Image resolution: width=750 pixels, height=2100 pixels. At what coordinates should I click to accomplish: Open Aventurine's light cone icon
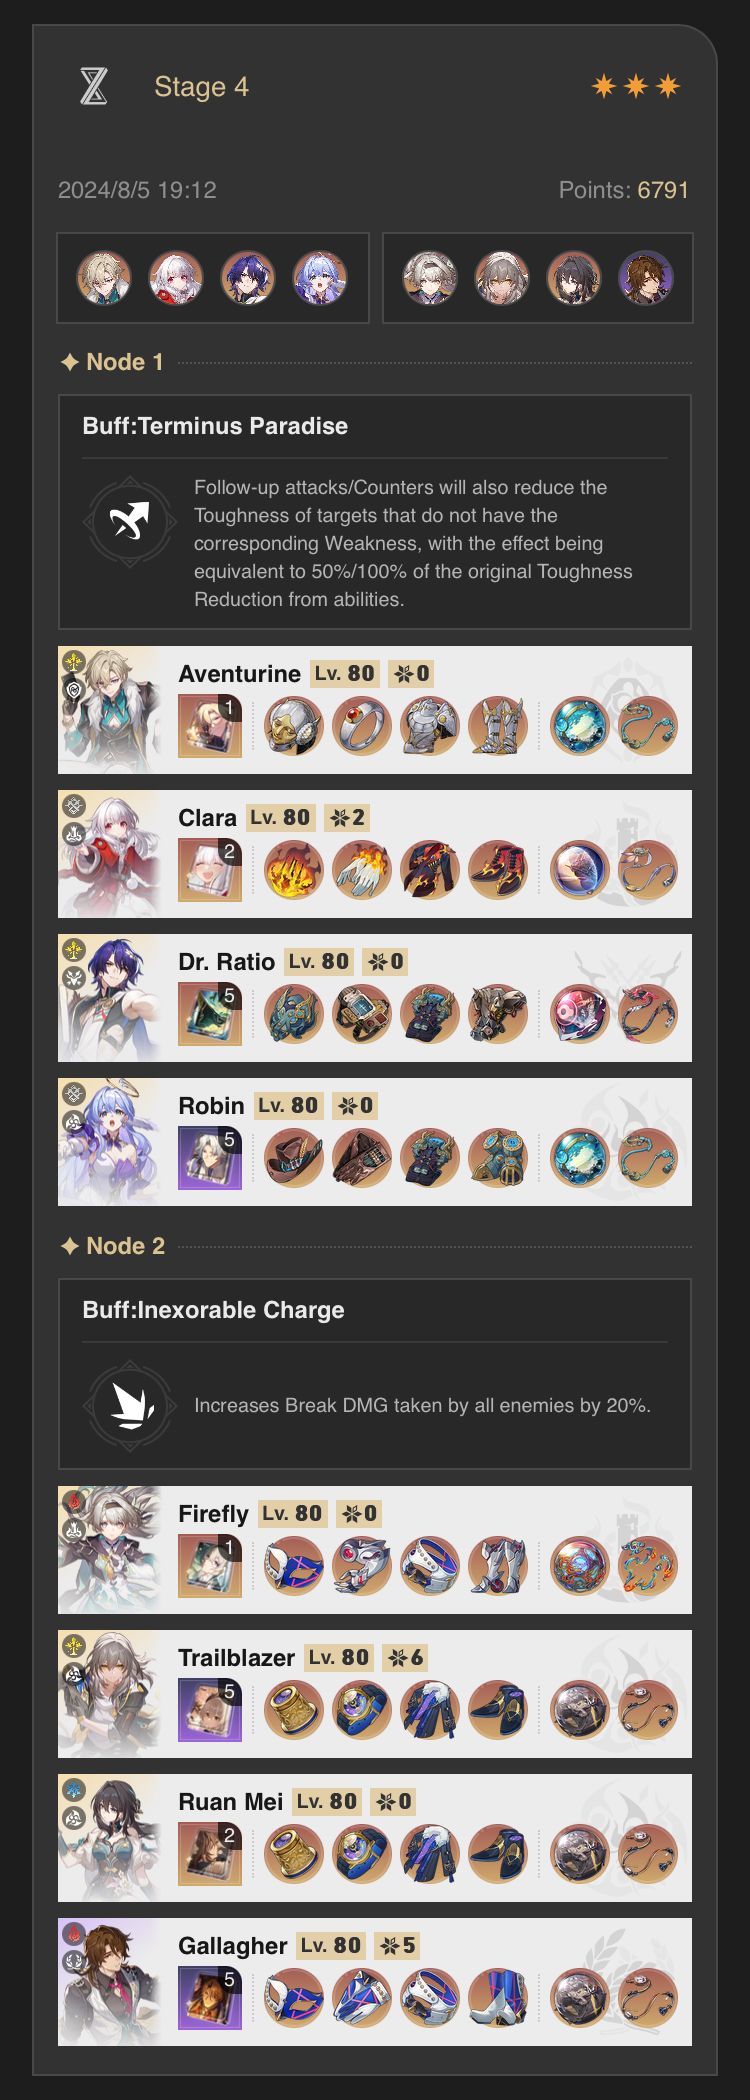tap(210, 726)
